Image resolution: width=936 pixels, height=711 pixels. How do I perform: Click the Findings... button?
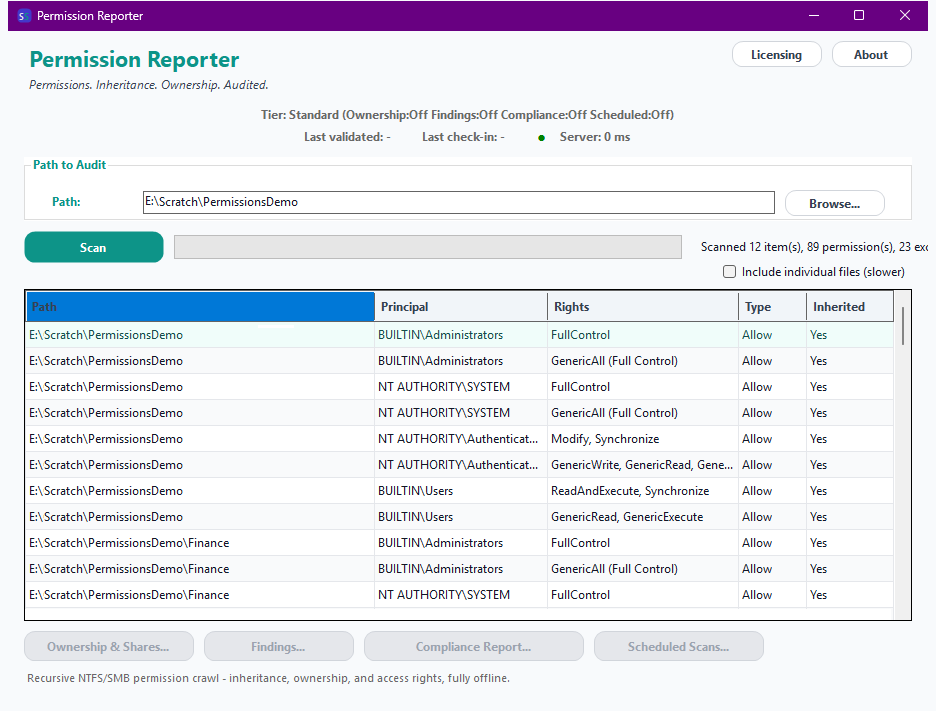pyautogui.click(x=279, y=647)
